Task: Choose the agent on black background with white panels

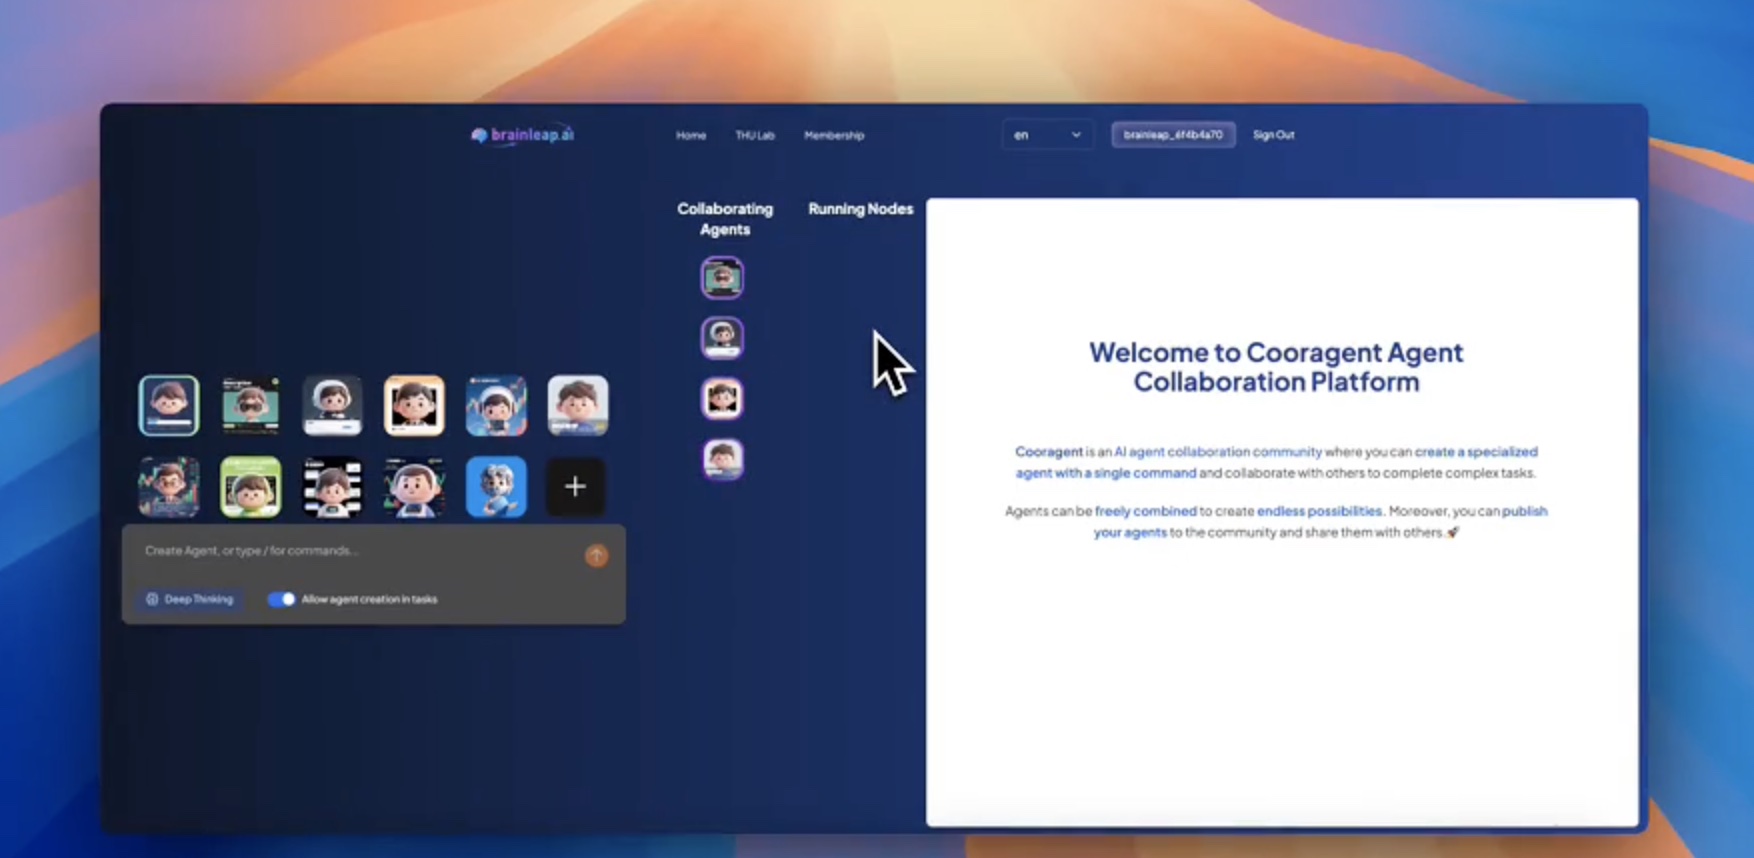Action: (332, 487)
